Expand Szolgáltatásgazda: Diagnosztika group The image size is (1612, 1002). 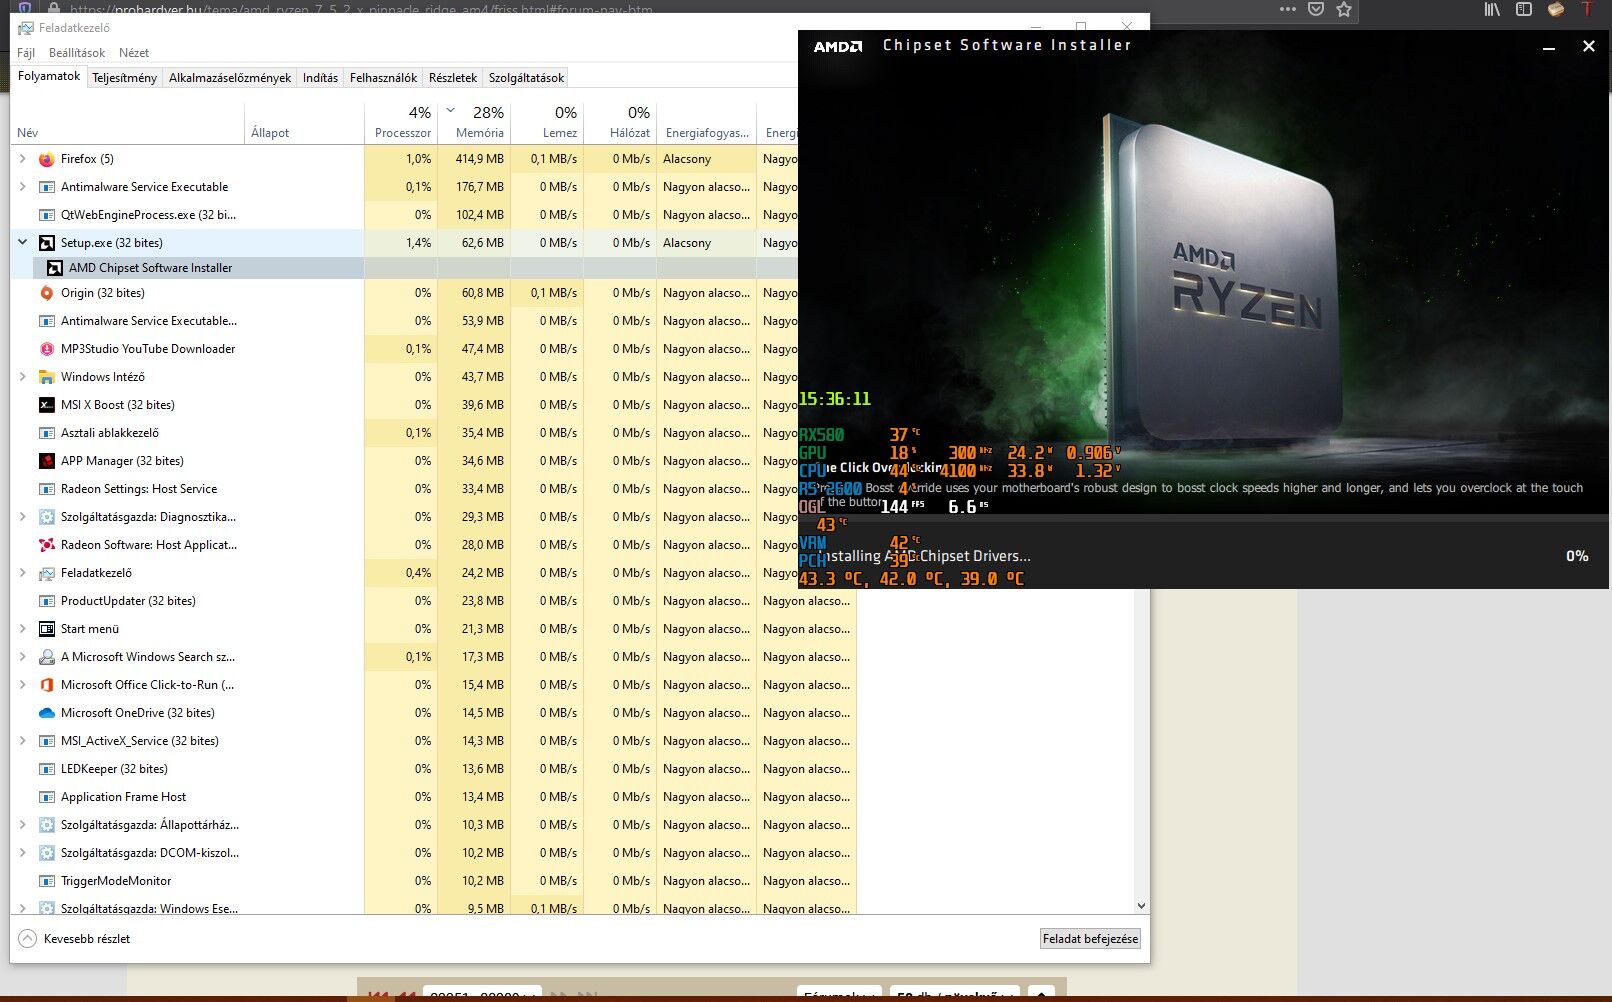pyautogui.click(x=23, y=517)
